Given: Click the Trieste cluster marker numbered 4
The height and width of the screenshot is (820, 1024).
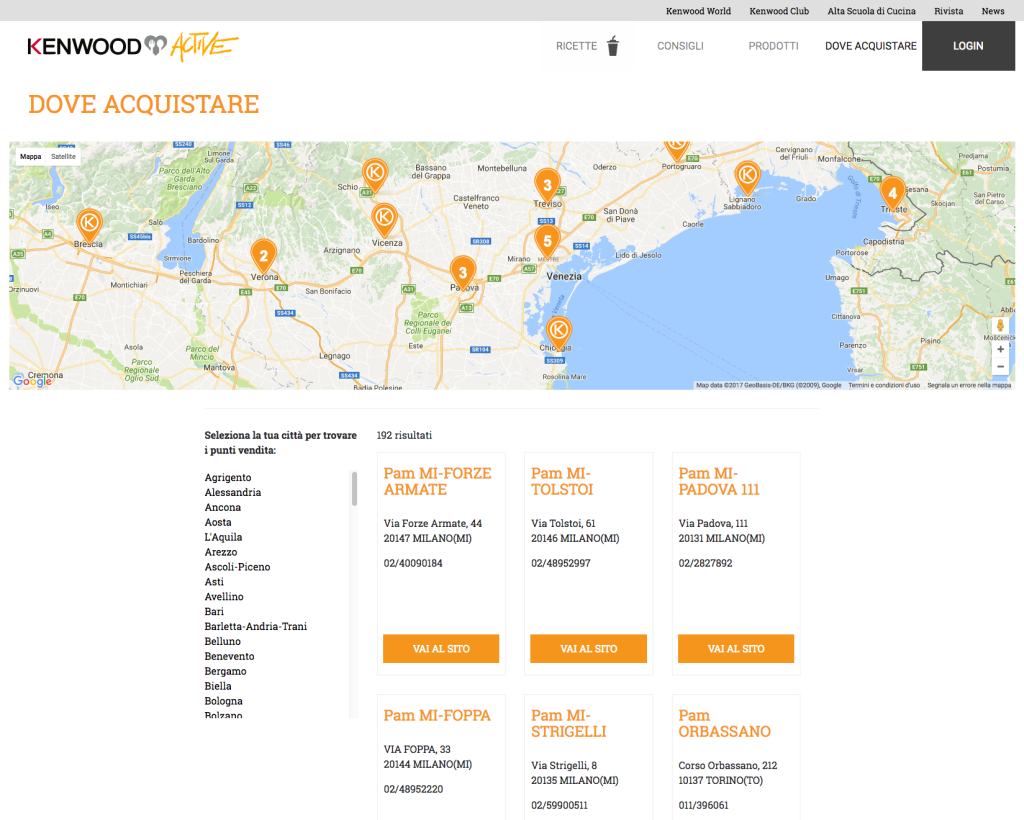Looking at the screenshot, I should click(x=893, y=194).
